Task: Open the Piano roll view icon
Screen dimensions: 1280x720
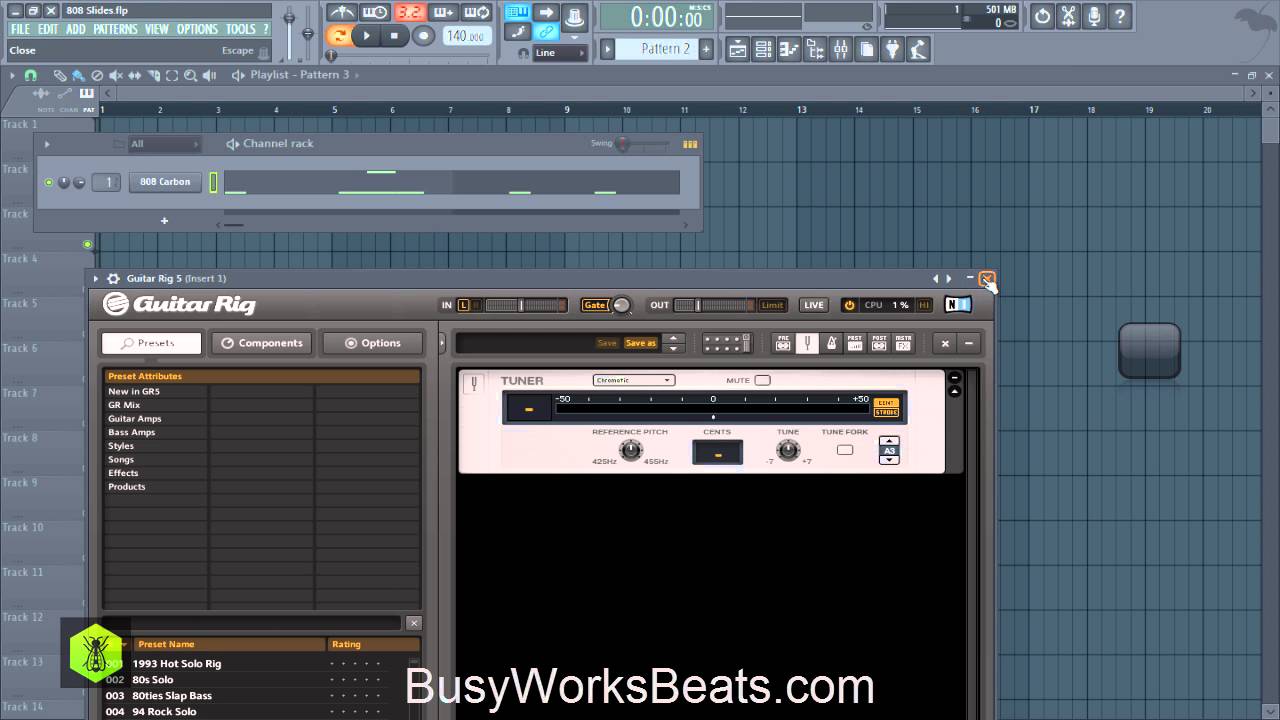Action: coord(790,49)
